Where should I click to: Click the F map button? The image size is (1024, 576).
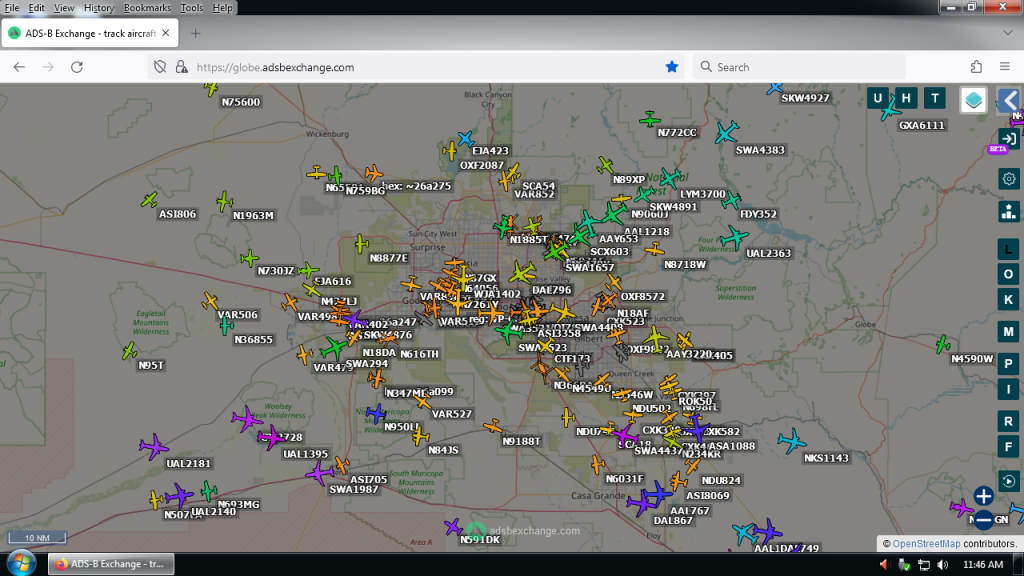pyautogui.click(x=1008, y=447)
